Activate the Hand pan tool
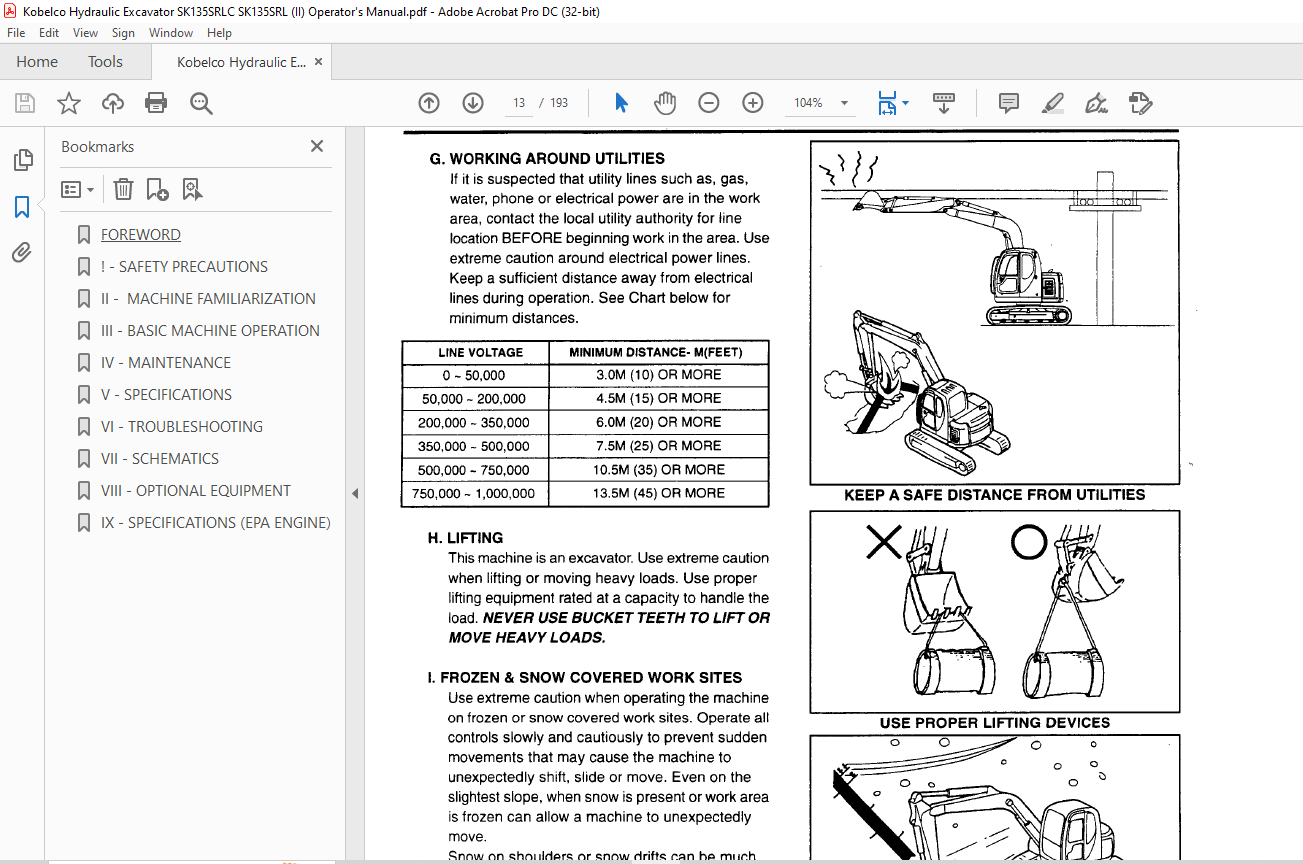1303x864 pixels. pos(665,103)
